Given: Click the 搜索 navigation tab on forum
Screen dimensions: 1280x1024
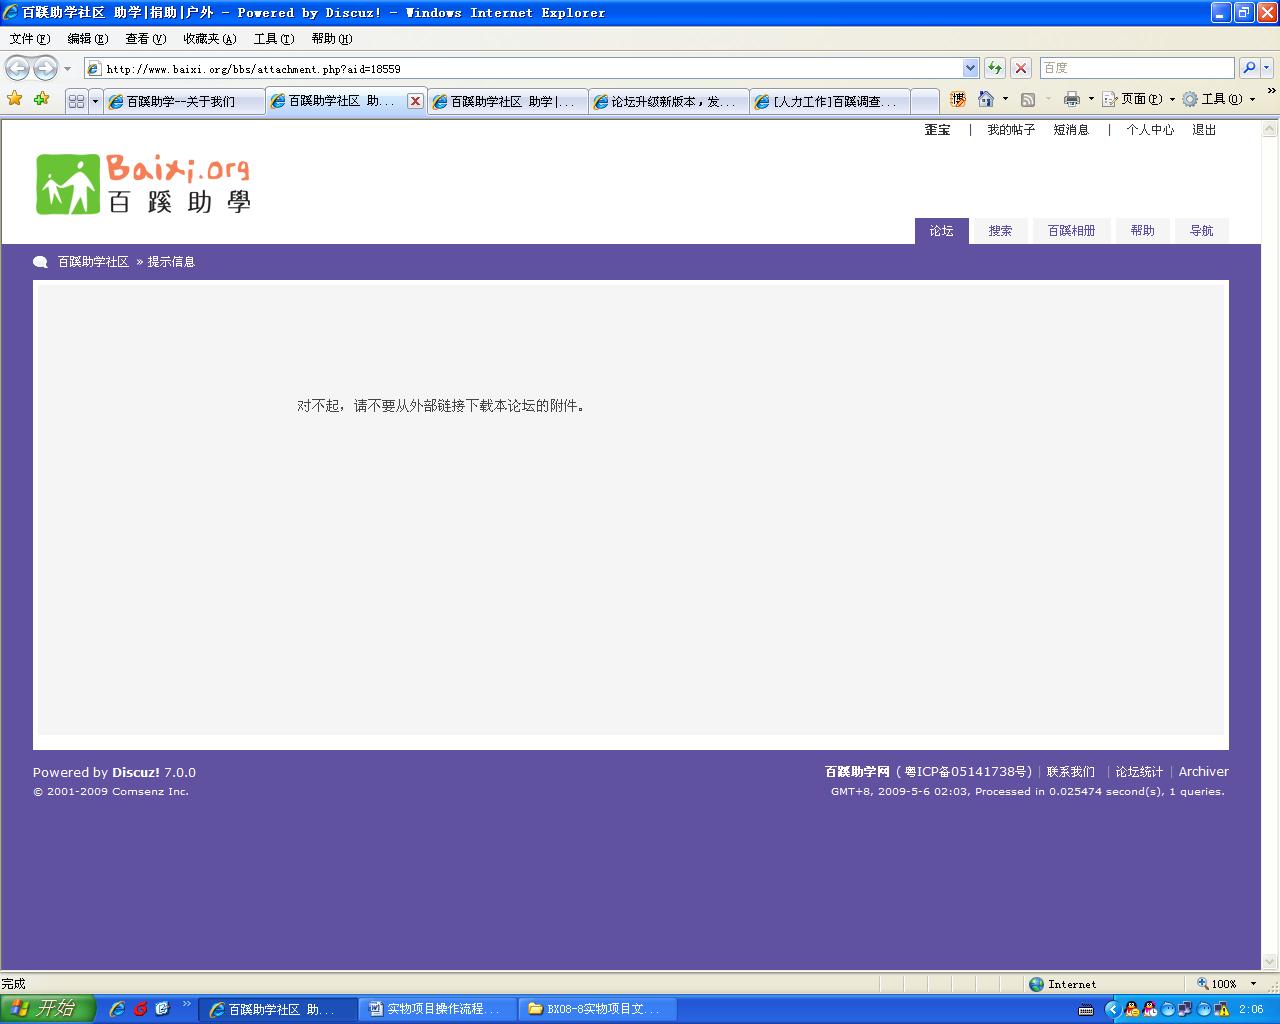Looking at the screenshot, I should click(1000, 231).
